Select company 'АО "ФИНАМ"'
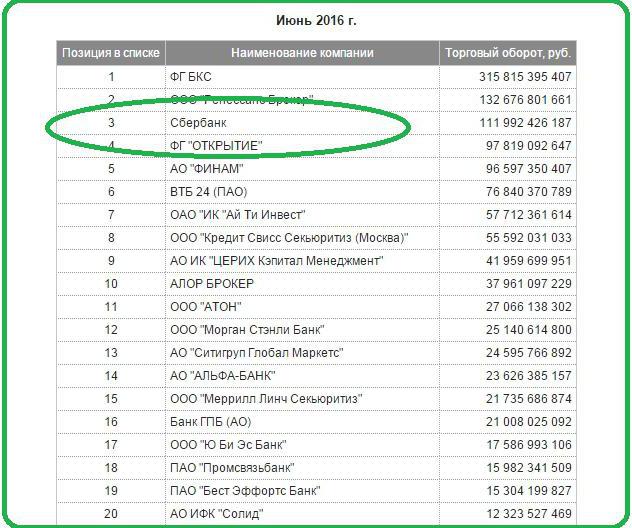This screenshot has height=528, width=632. point(207,168)
